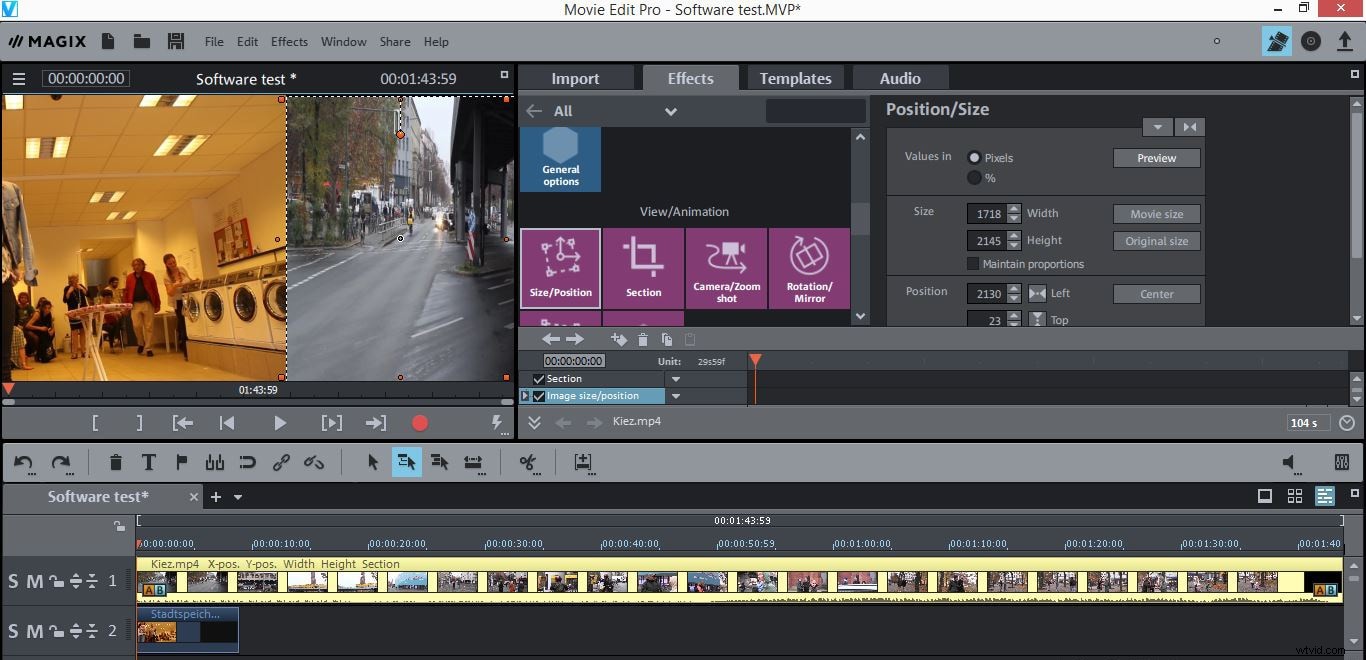Image resolution: width=1366 pixels, height=660 pixels.
Task: Click the Width input field showing 1718
Action: pyautogui.click(x=986, y=213)
